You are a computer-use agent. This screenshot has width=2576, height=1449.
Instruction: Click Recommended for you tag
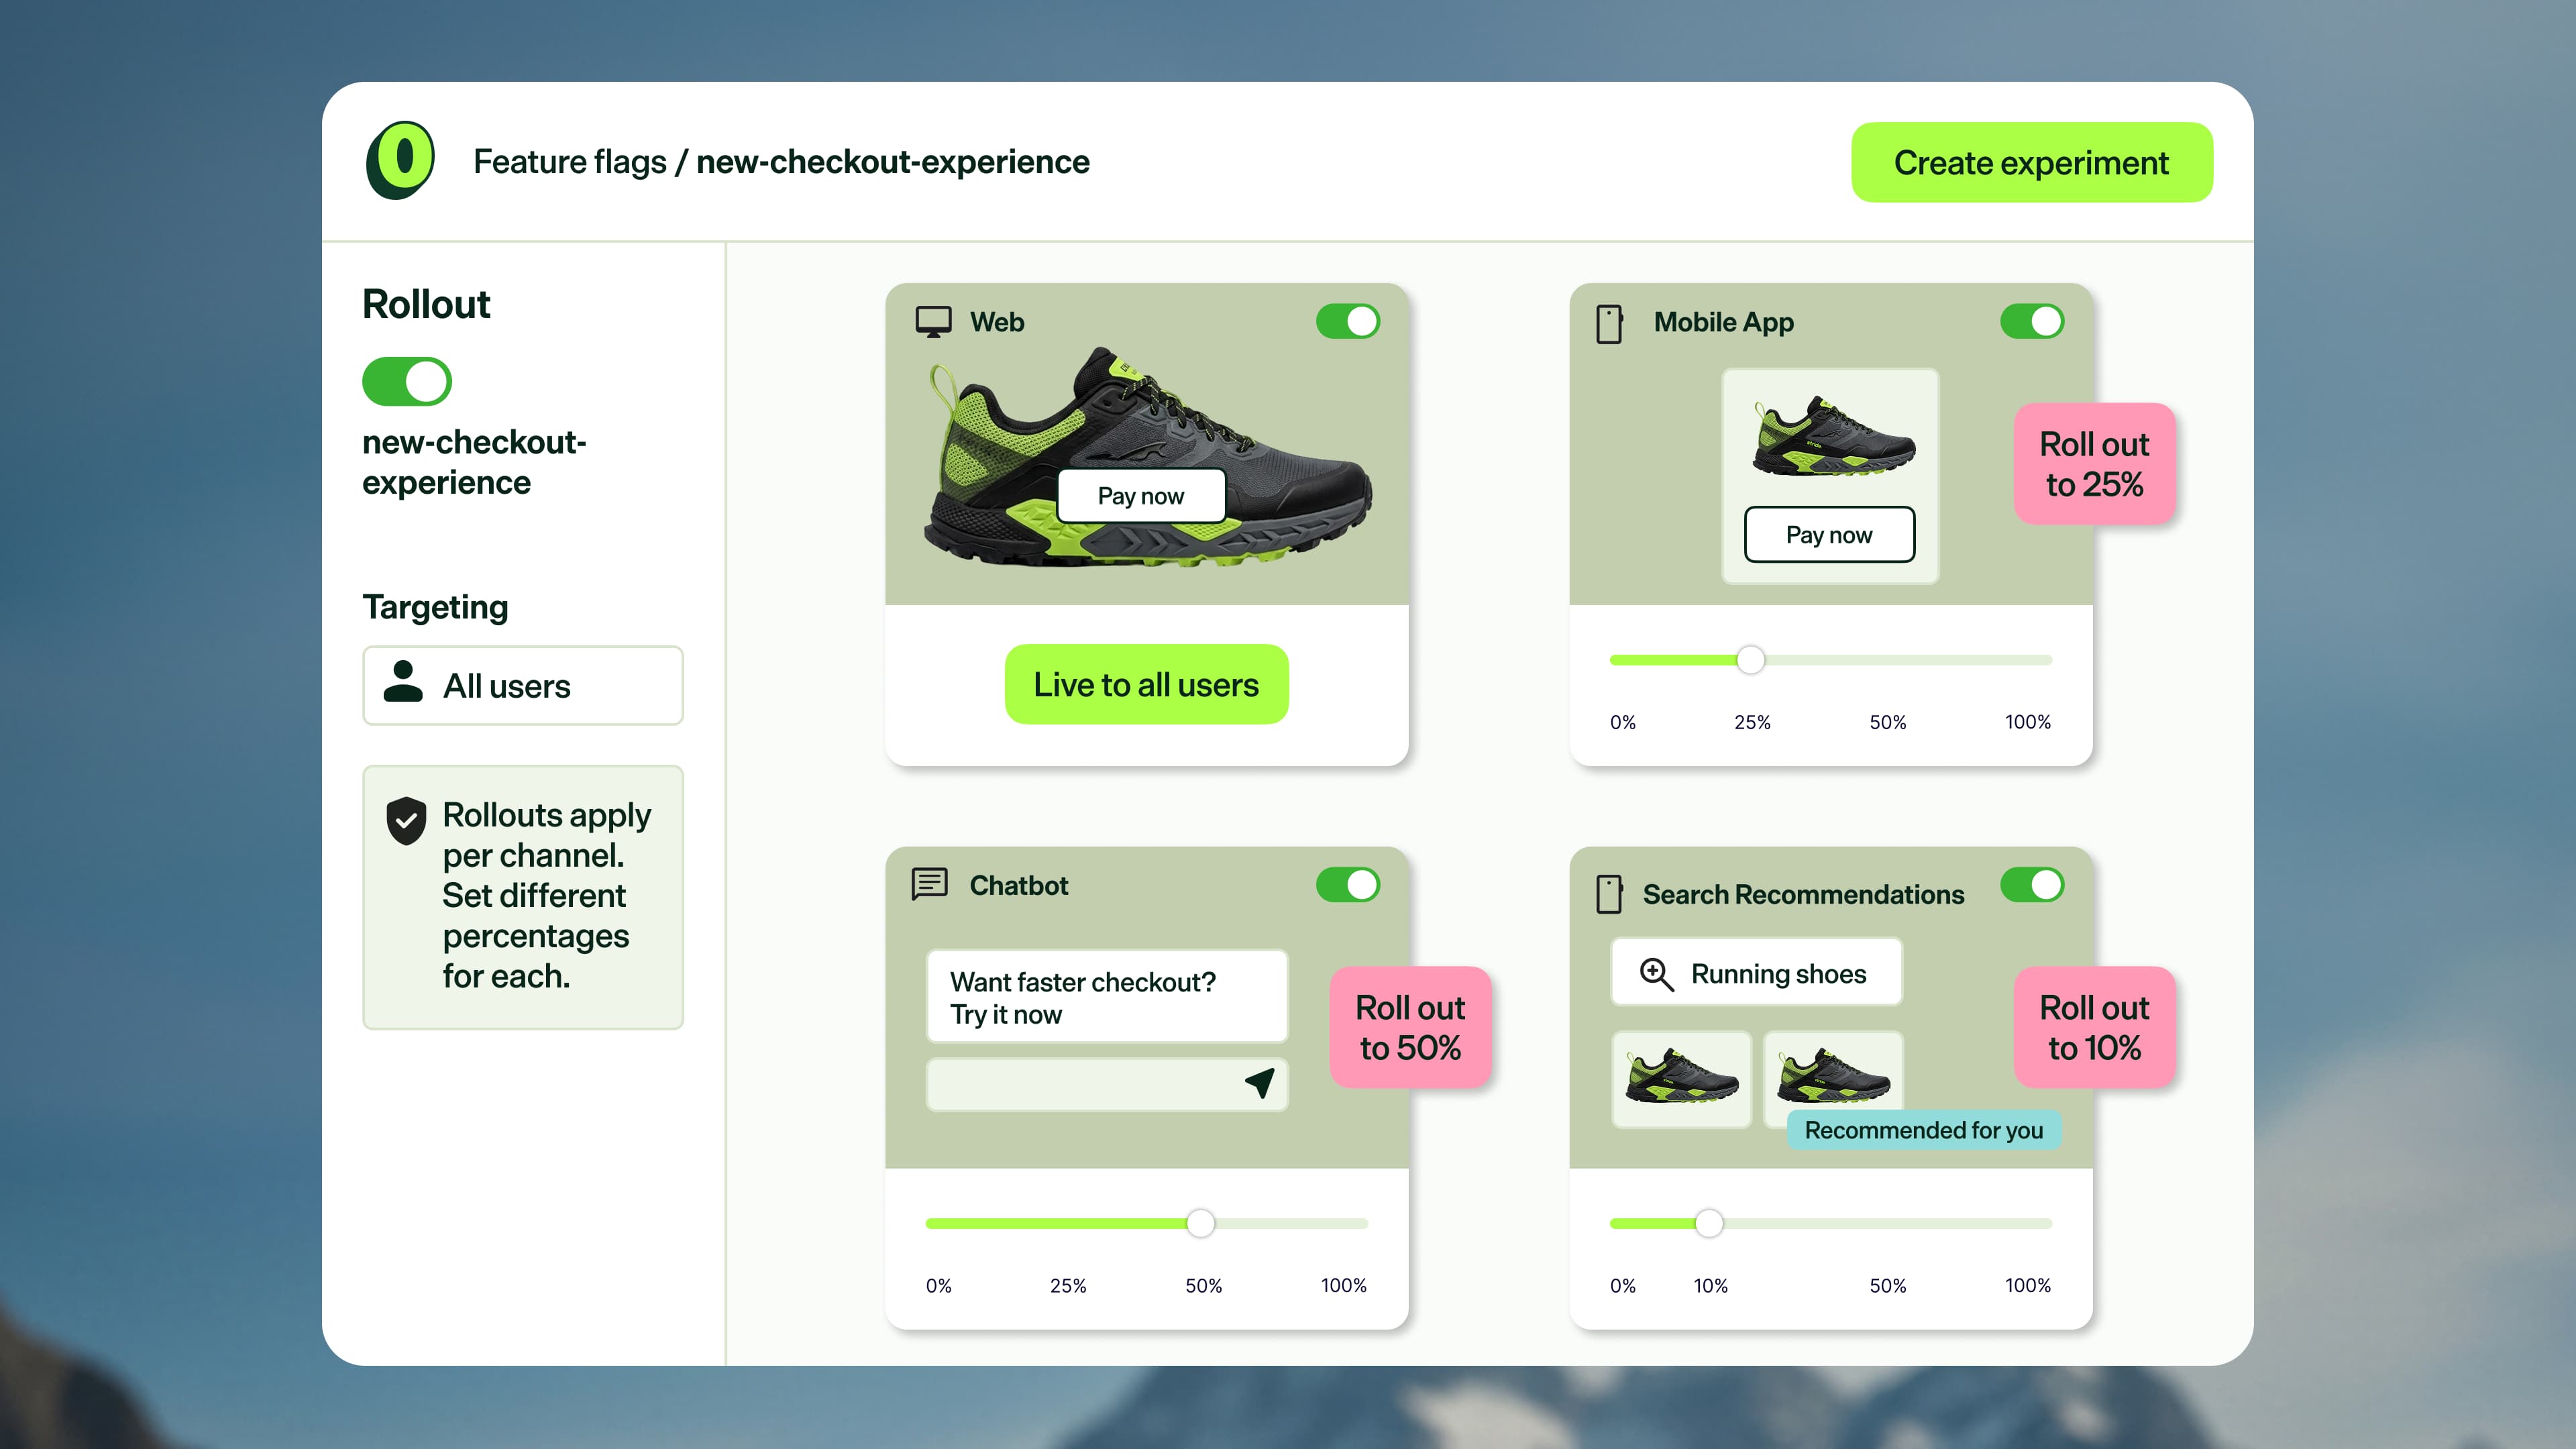(1923, 1130)
